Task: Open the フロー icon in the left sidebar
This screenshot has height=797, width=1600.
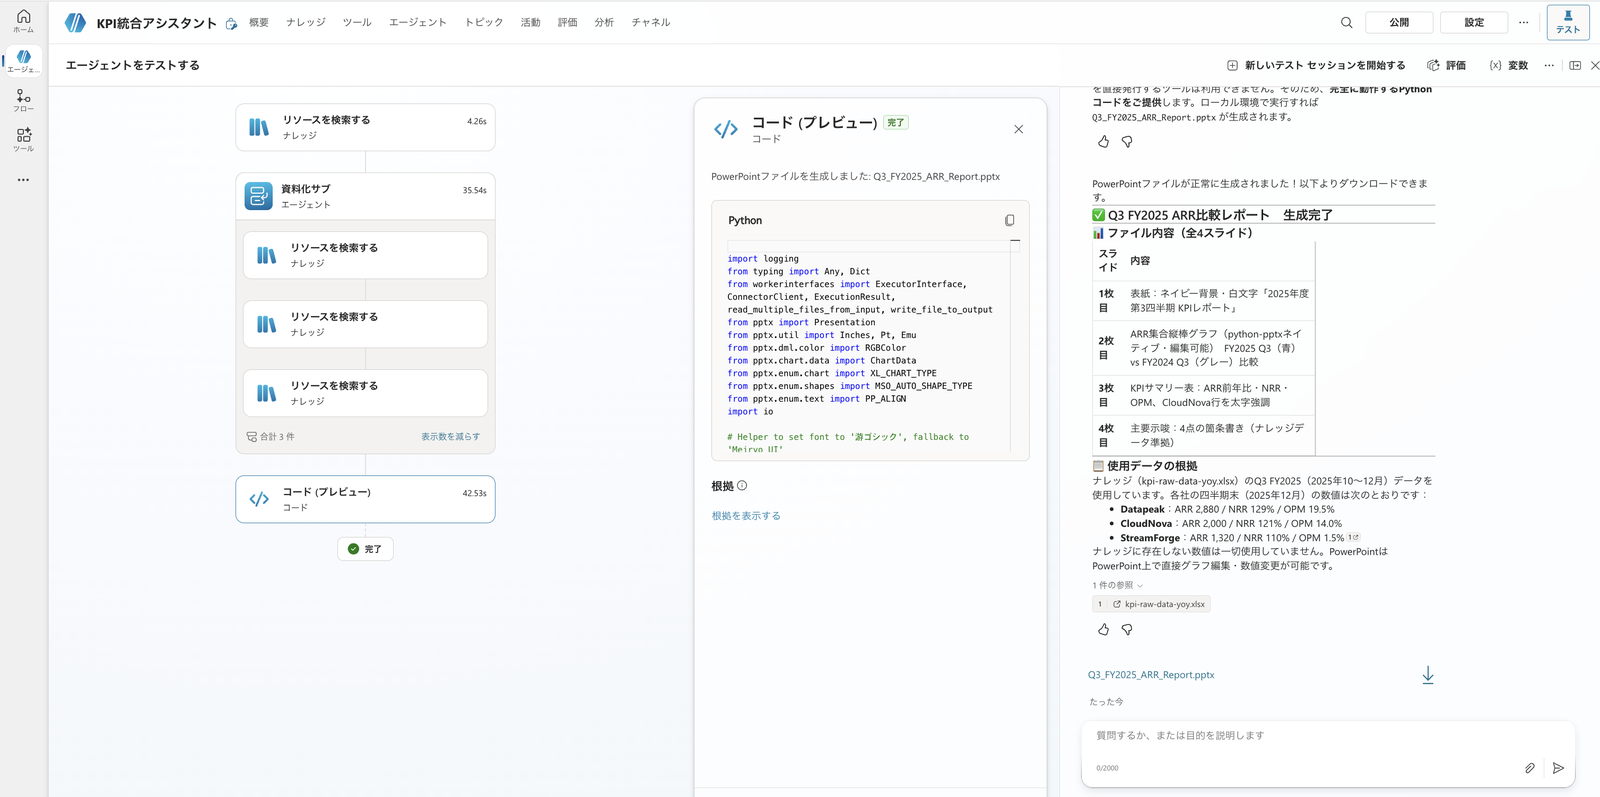Action: (23, 100)
